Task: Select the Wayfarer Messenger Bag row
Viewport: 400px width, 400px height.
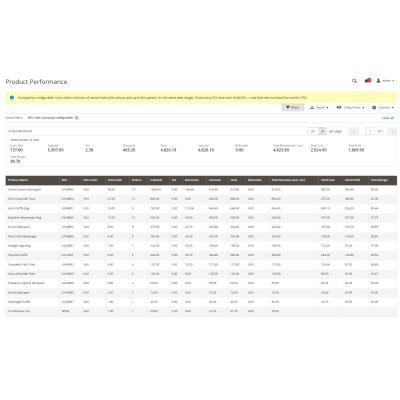Action: pos(201,217)
